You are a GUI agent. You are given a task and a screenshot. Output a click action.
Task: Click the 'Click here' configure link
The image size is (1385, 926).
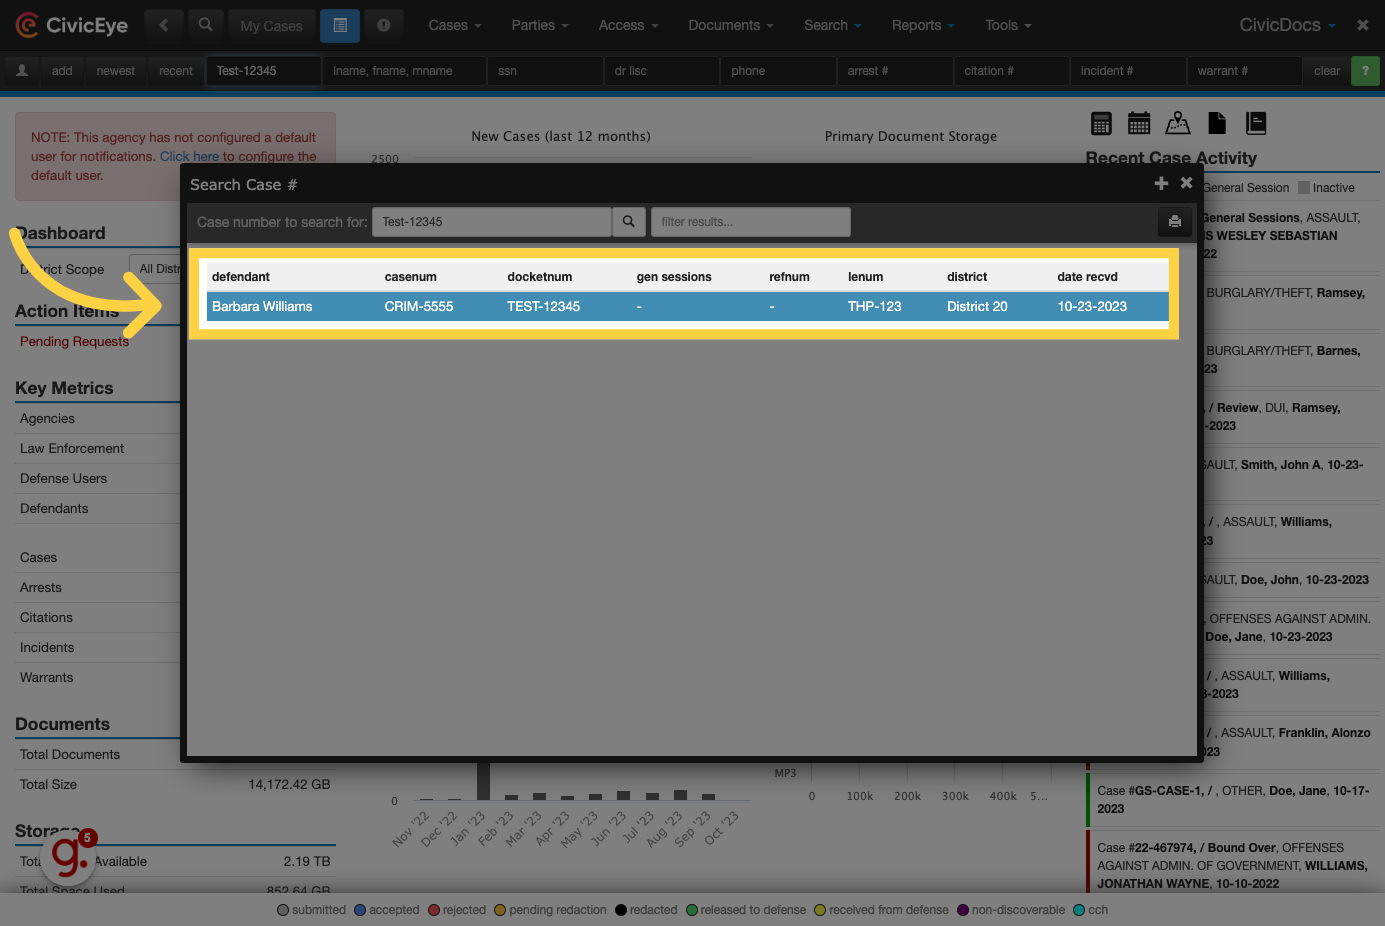[x=189, y=156]
